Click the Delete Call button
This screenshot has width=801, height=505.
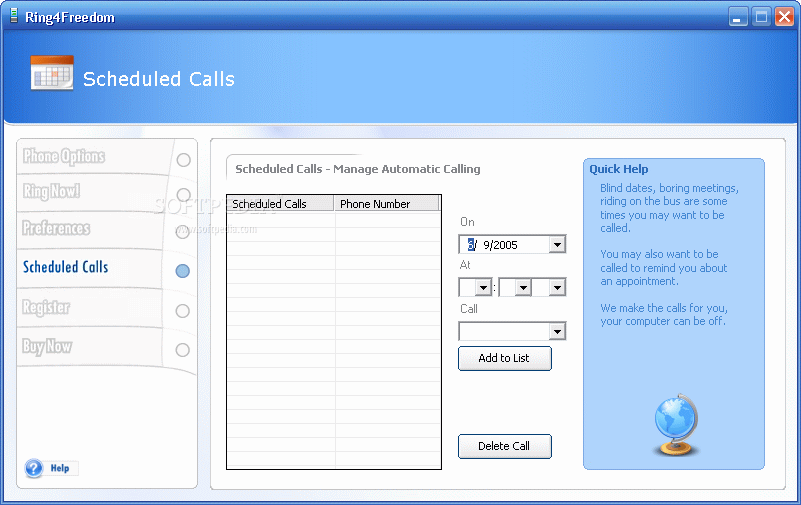tap(505, 446)
